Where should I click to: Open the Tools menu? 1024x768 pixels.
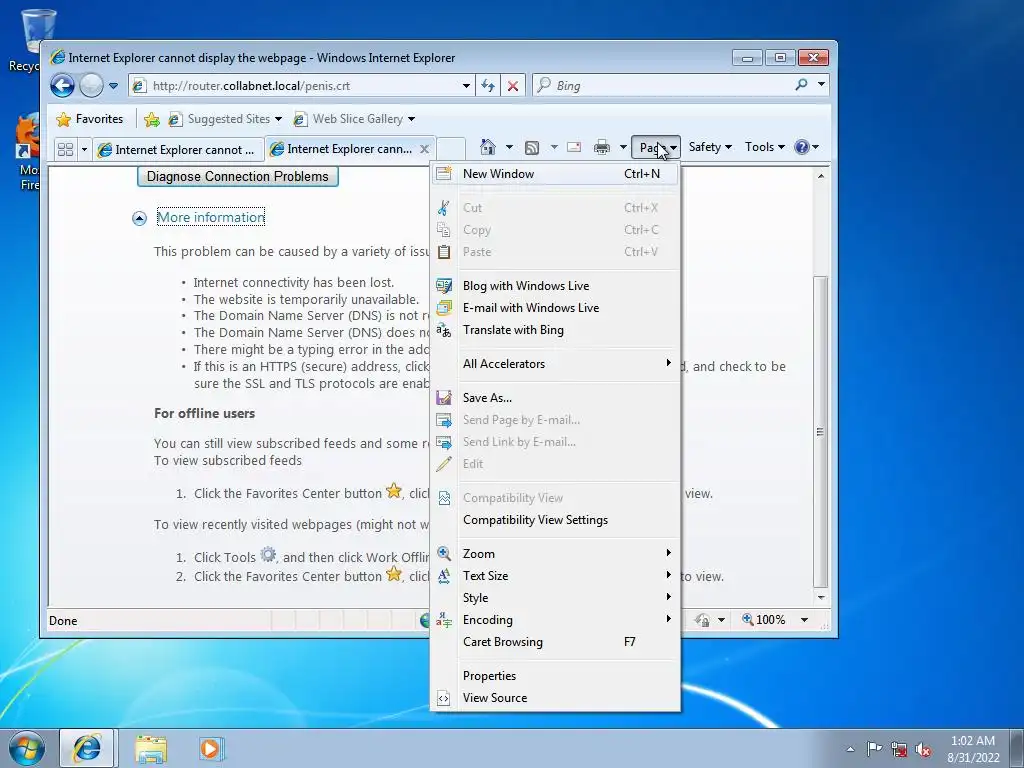tap(765, 147)
